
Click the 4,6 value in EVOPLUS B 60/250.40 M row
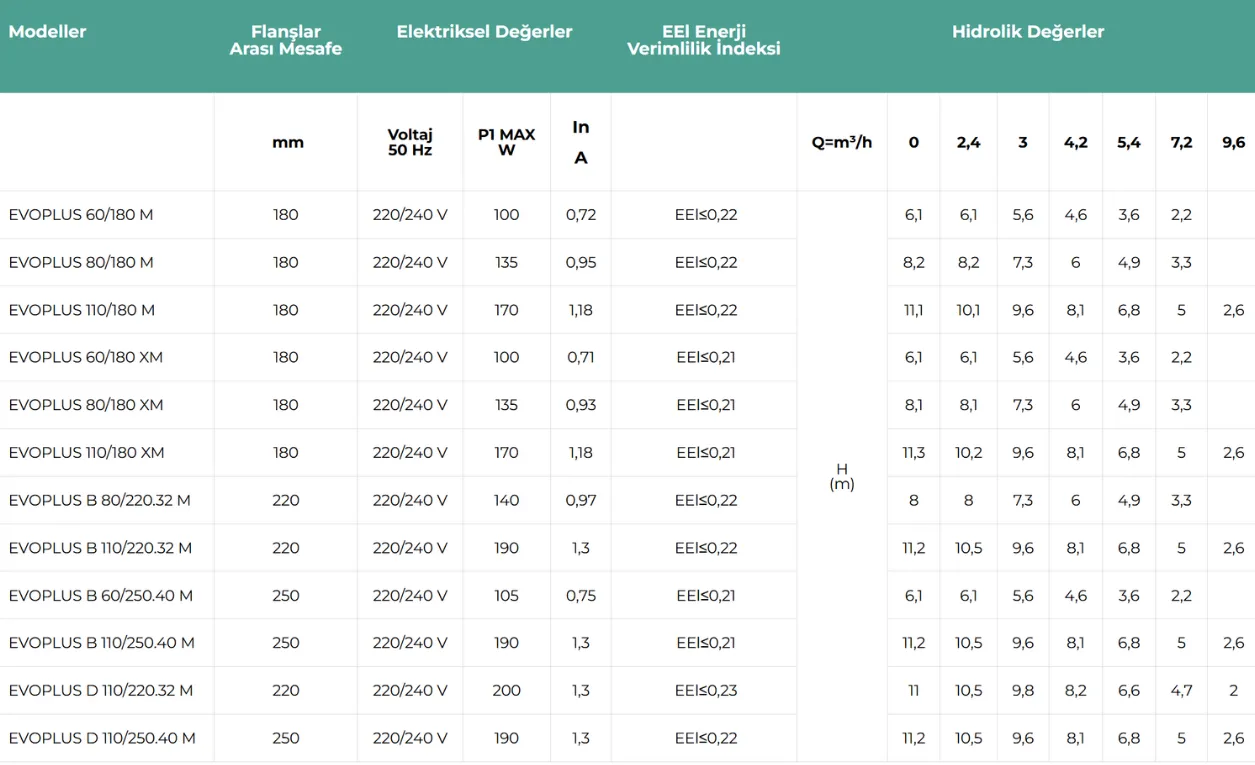(1076, 596)
